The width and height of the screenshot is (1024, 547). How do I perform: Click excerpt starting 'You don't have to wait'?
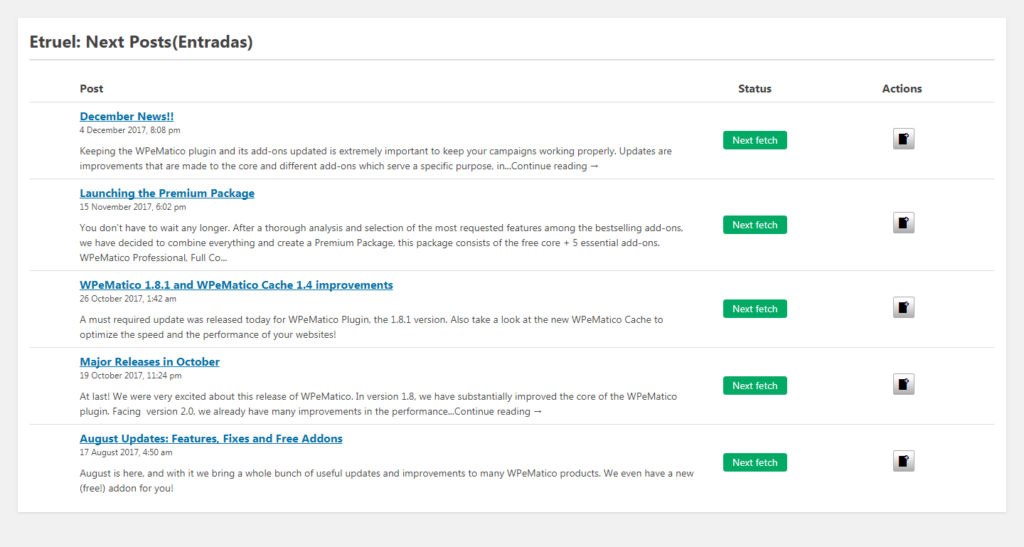tap(381, 243)
